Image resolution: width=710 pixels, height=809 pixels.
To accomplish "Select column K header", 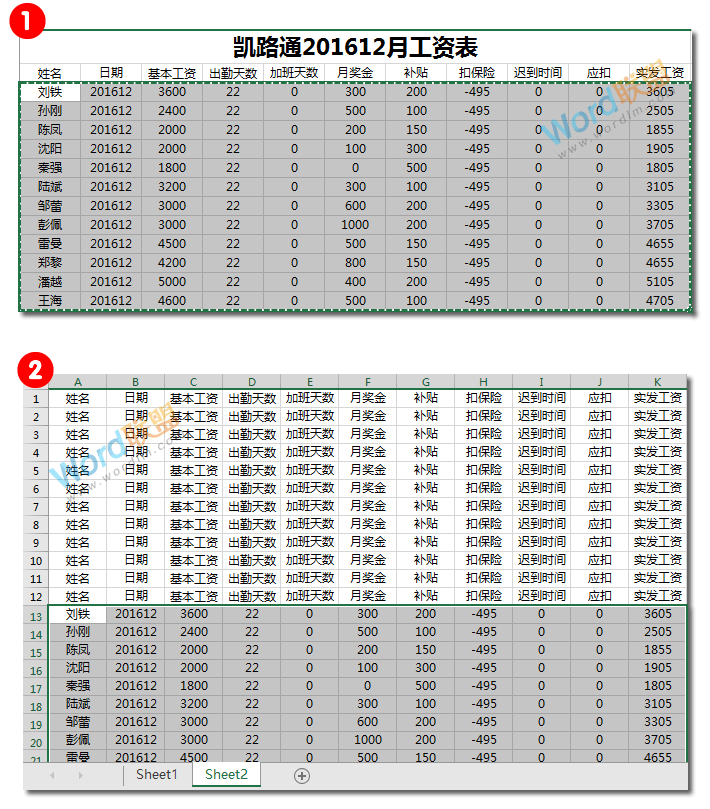I will click(657, 382).
